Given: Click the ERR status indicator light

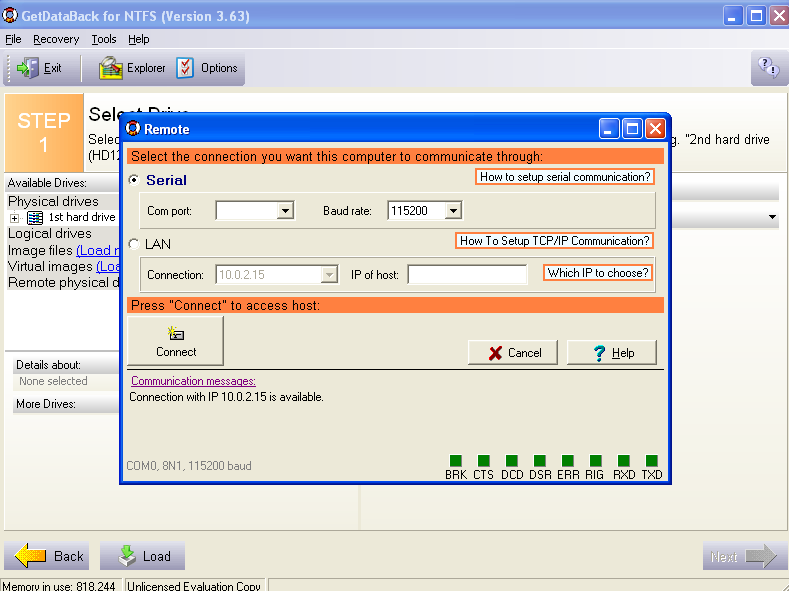Looking at the screenshot, I should (x=568, y=460).
